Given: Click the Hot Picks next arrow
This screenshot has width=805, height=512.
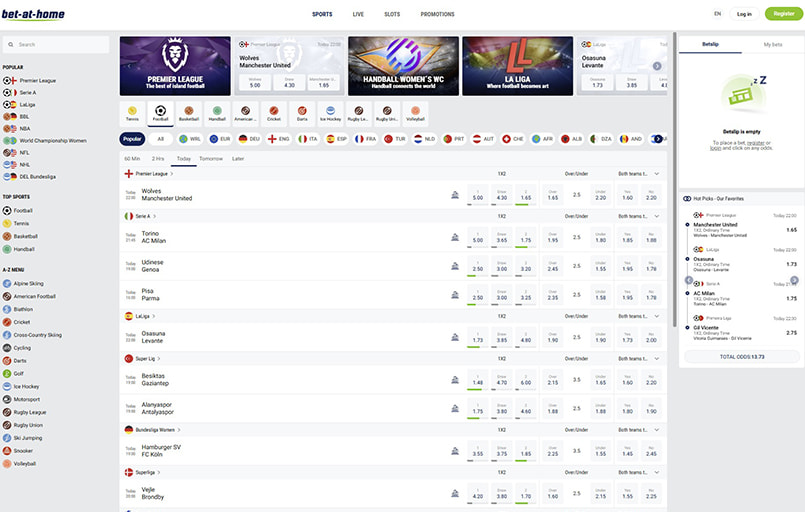Looking at the screenshot, I should tap(794, 280).
